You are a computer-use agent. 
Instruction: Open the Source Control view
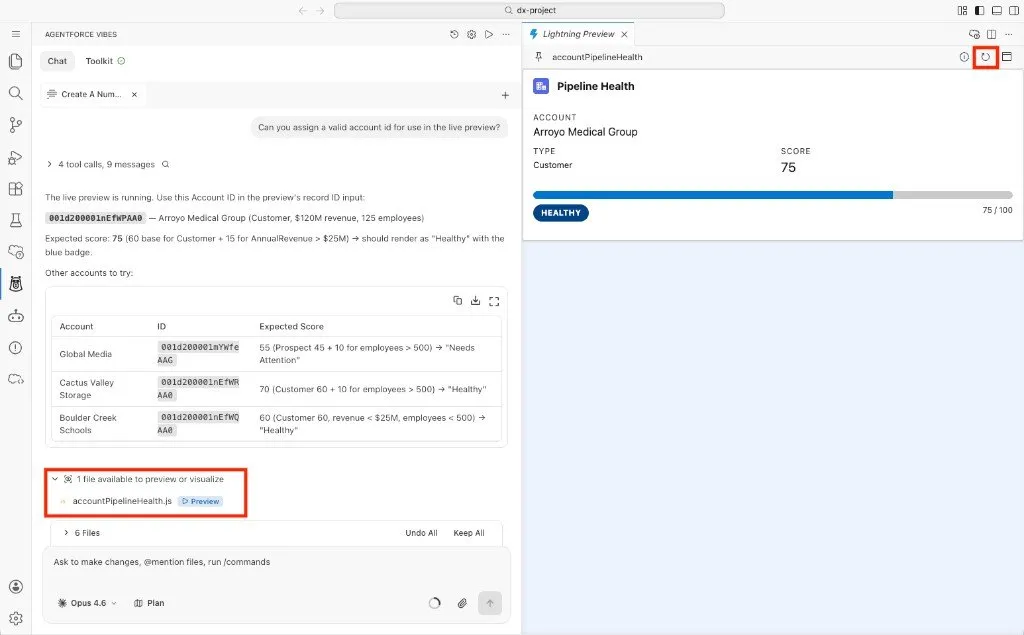[x=16, y=125]
